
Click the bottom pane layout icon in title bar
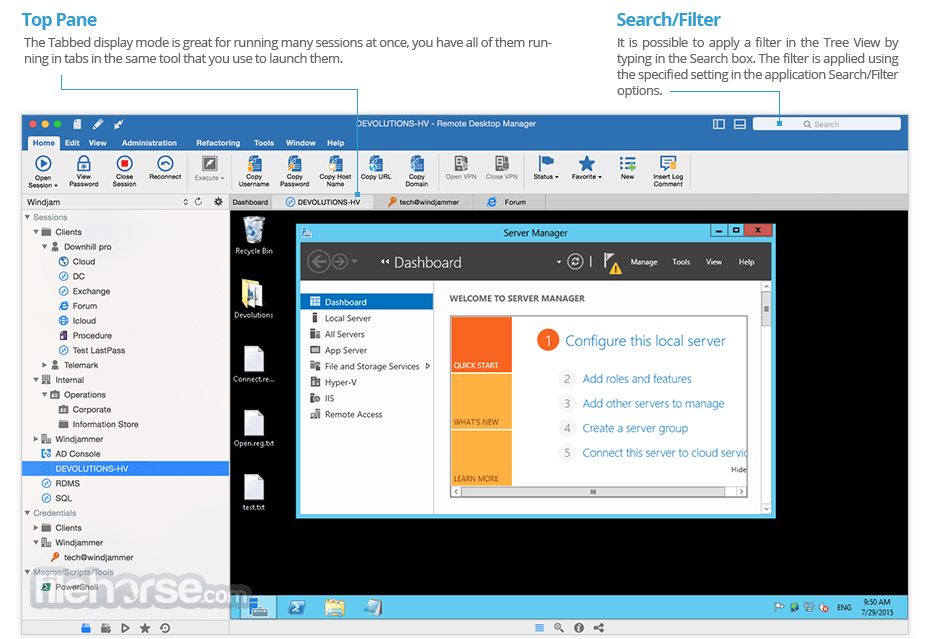pyautogui.click(x=739, y=124)
